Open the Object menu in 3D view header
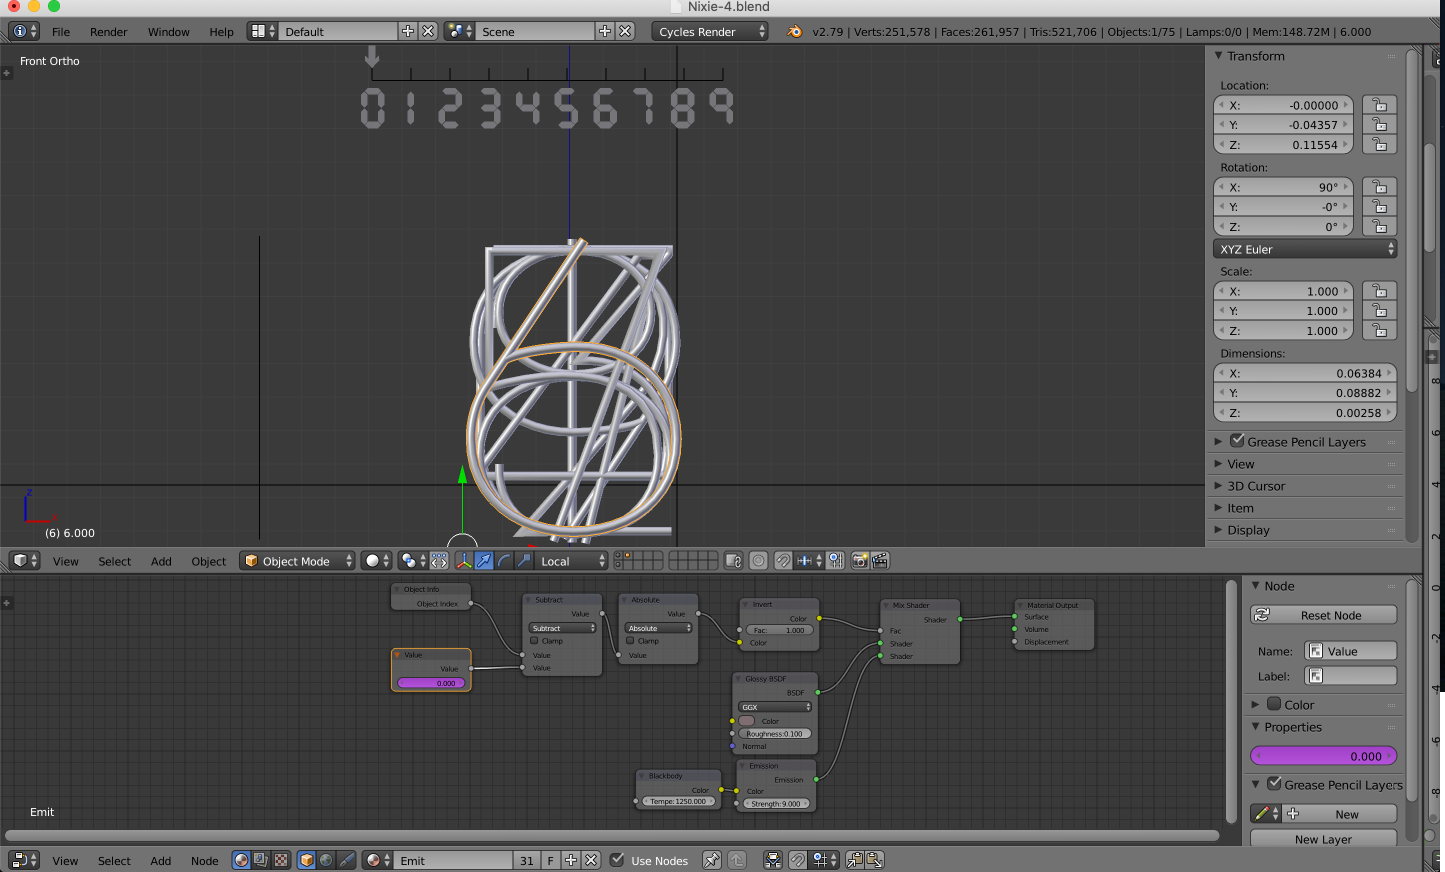Image resolution: width=1445 pixels, height=872 pixels. point(208,561)
